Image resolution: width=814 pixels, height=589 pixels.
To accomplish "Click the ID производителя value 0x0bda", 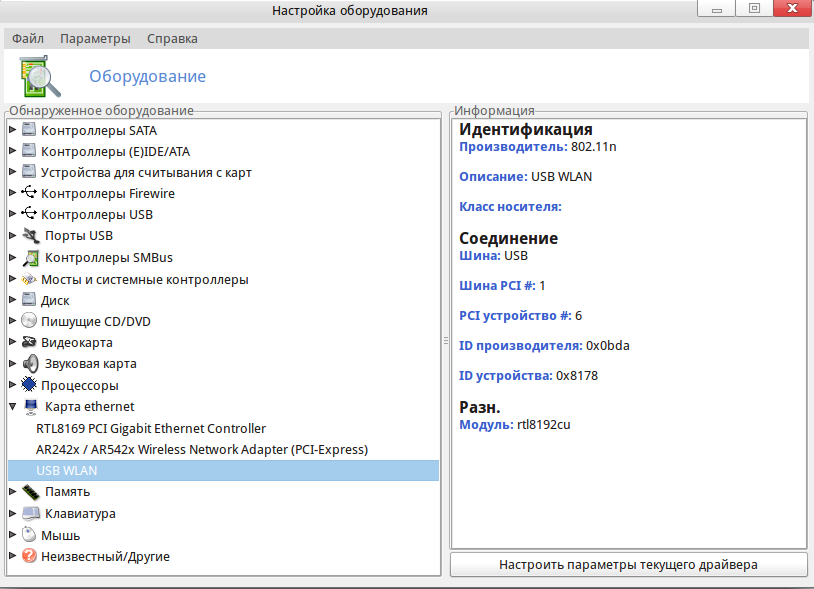I will 607,346.
